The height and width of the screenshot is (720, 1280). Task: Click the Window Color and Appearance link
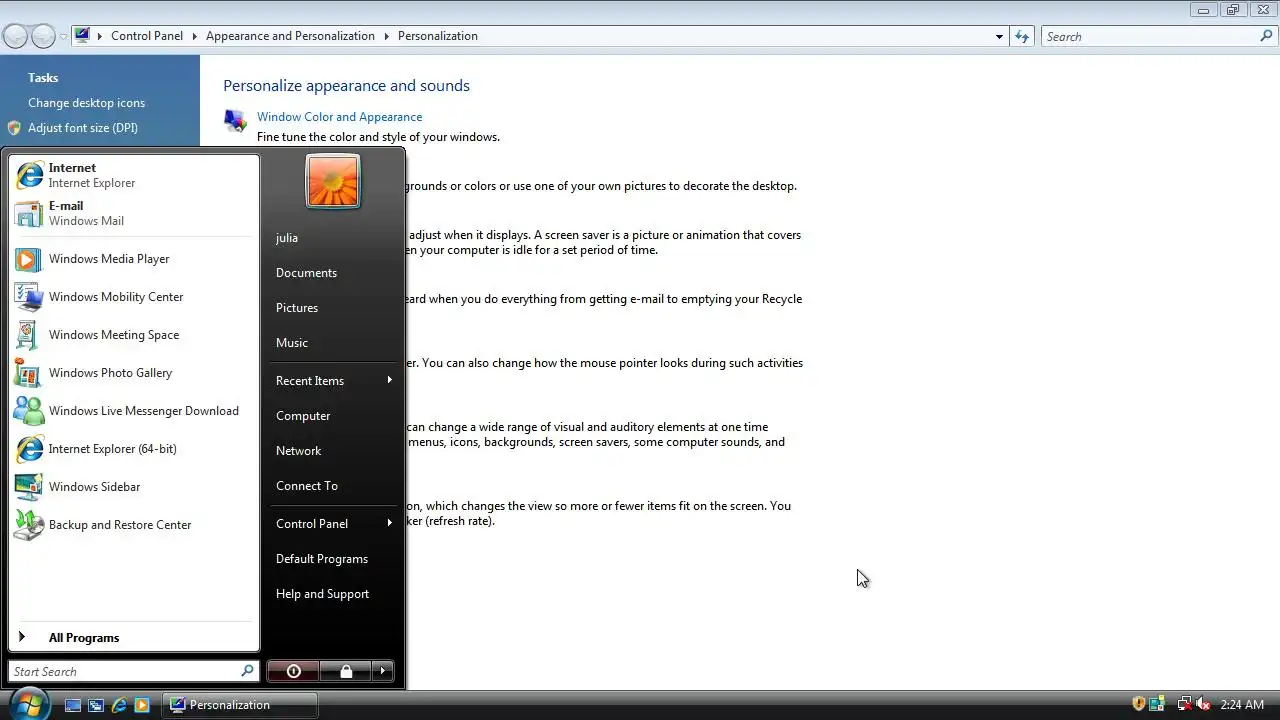pos(339,117)
